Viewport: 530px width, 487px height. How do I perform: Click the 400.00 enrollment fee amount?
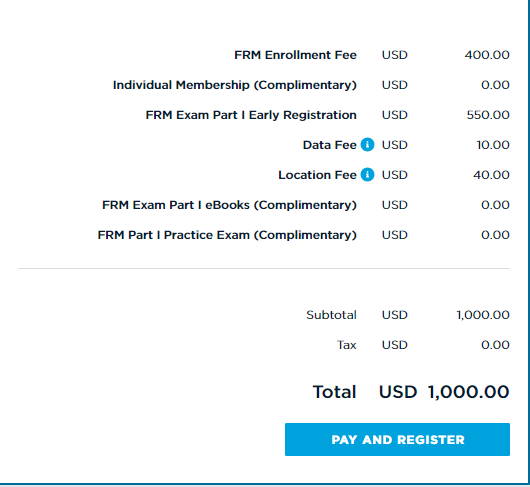[487, 55]
